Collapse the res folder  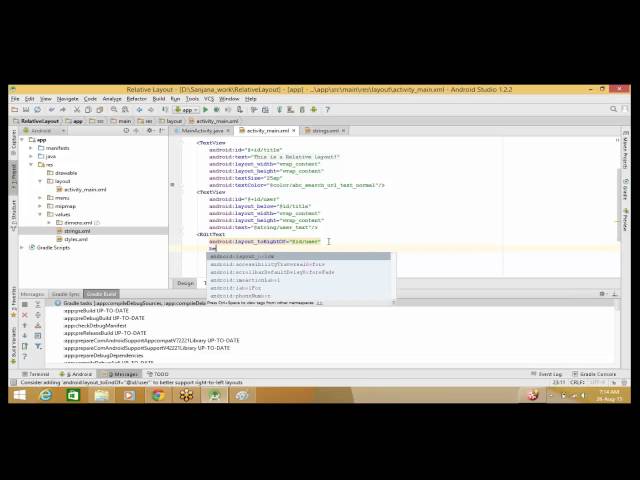[31, 164]
